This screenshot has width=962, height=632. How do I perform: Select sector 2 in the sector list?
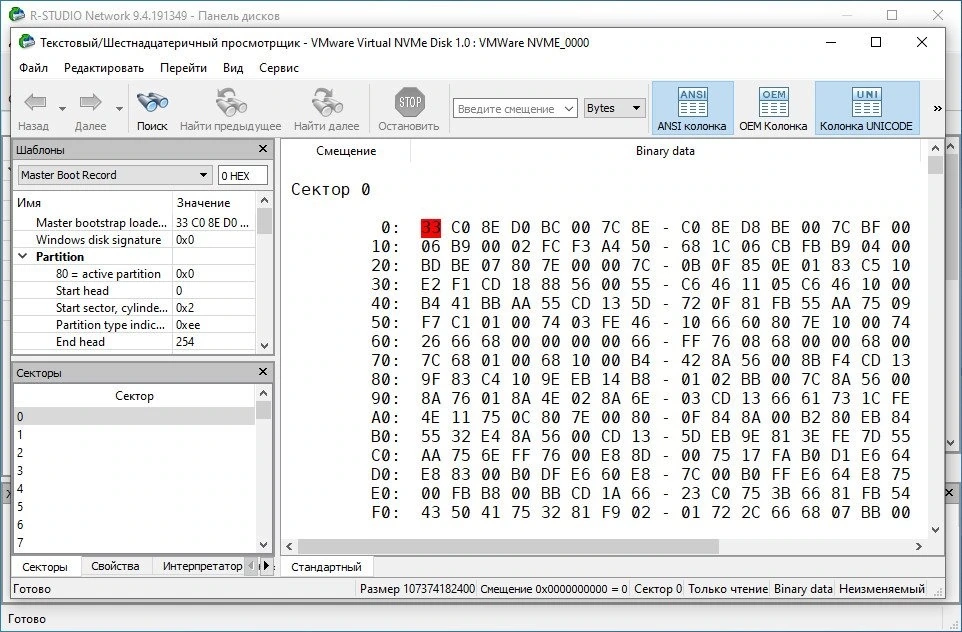(x=134, y=453)
